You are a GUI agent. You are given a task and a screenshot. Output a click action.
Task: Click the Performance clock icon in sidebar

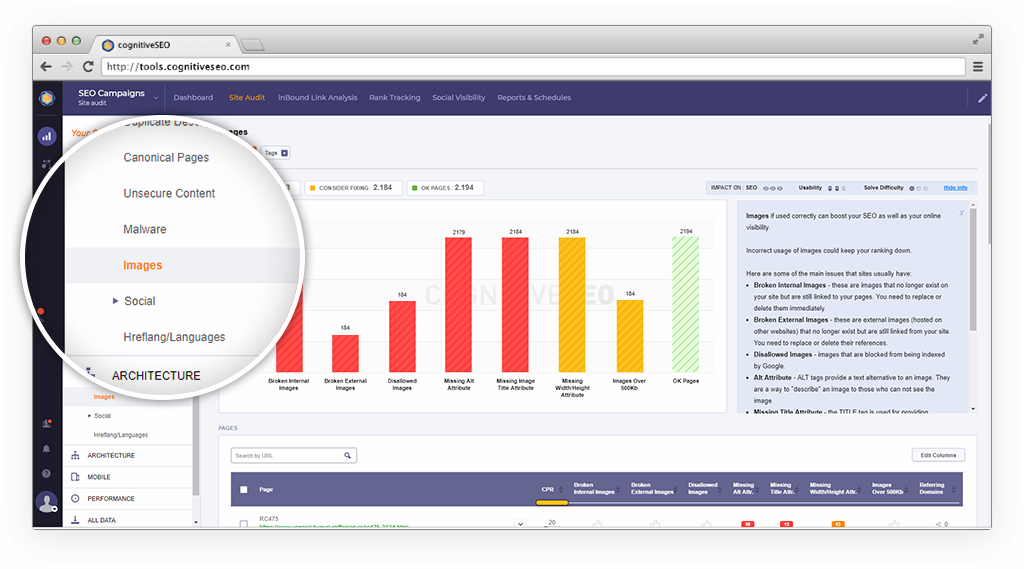pos(75,498)
